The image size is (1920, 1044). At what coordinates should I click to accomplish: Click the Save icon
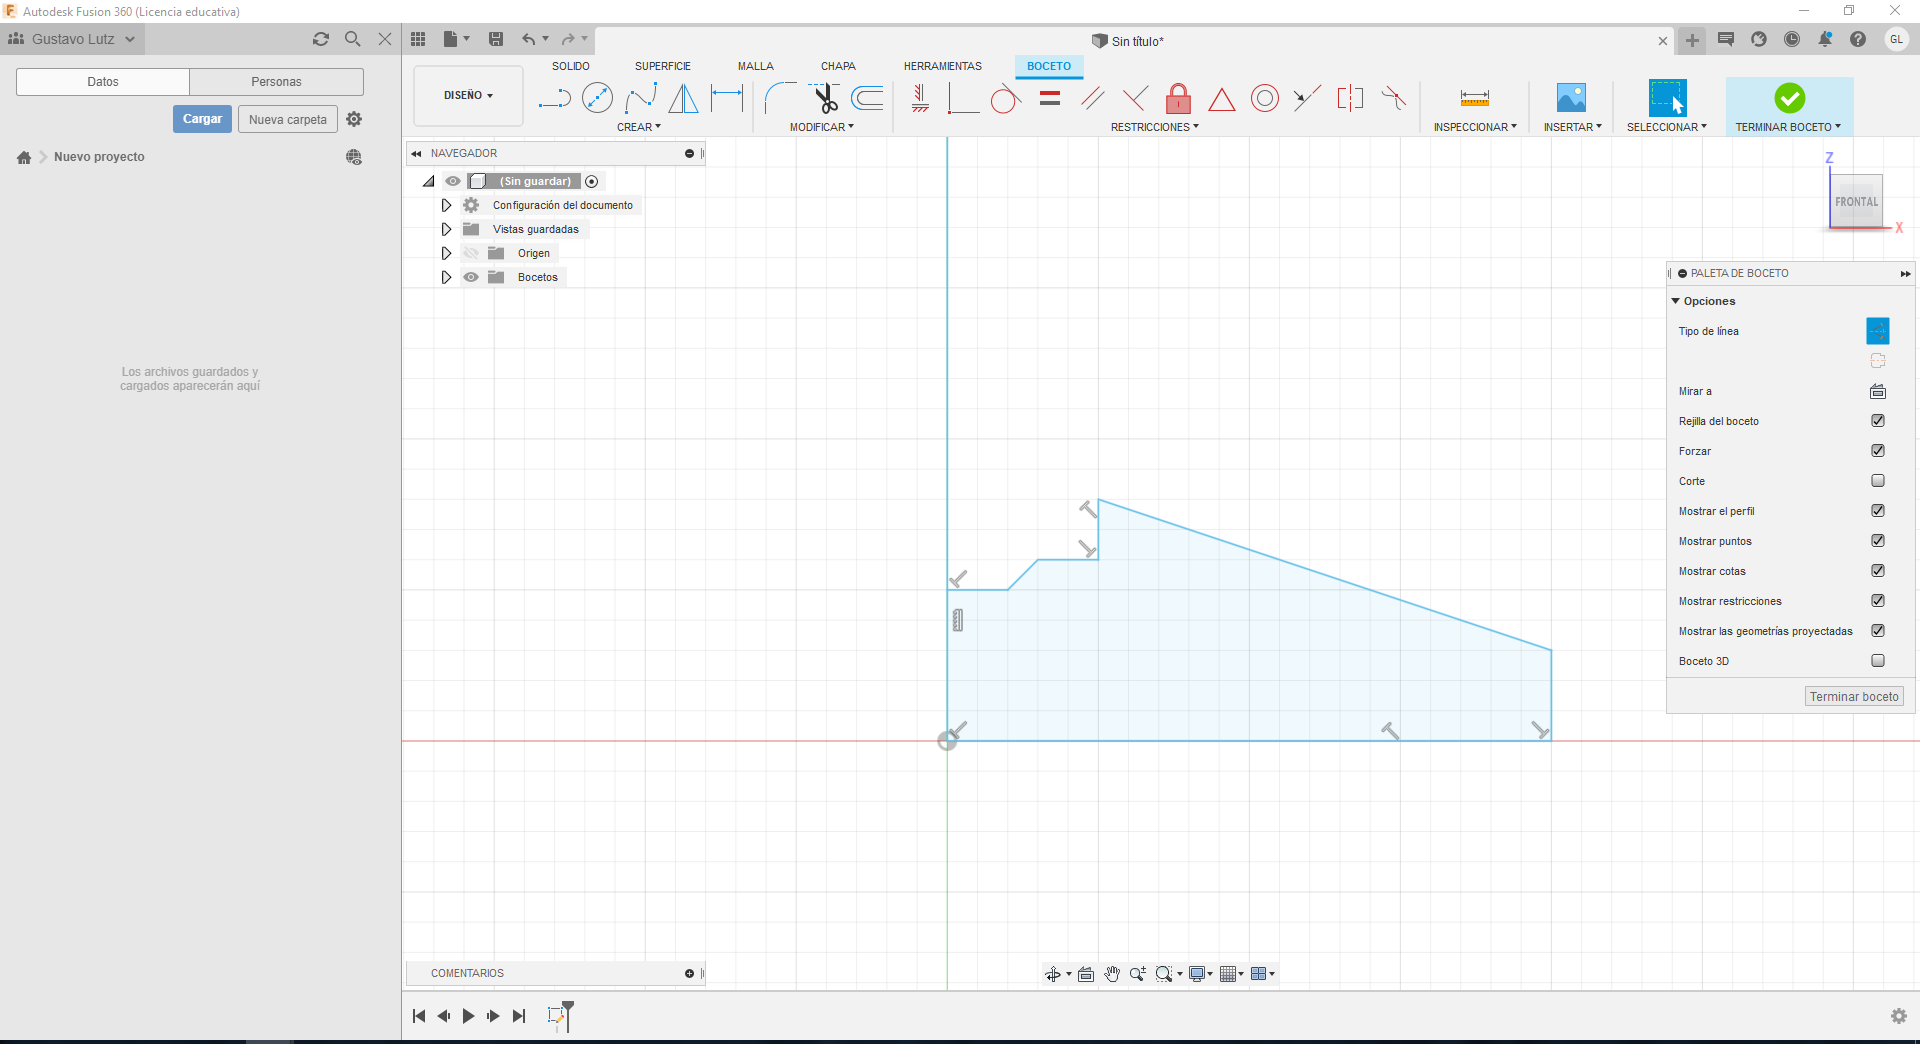click(x=496, y=39)
